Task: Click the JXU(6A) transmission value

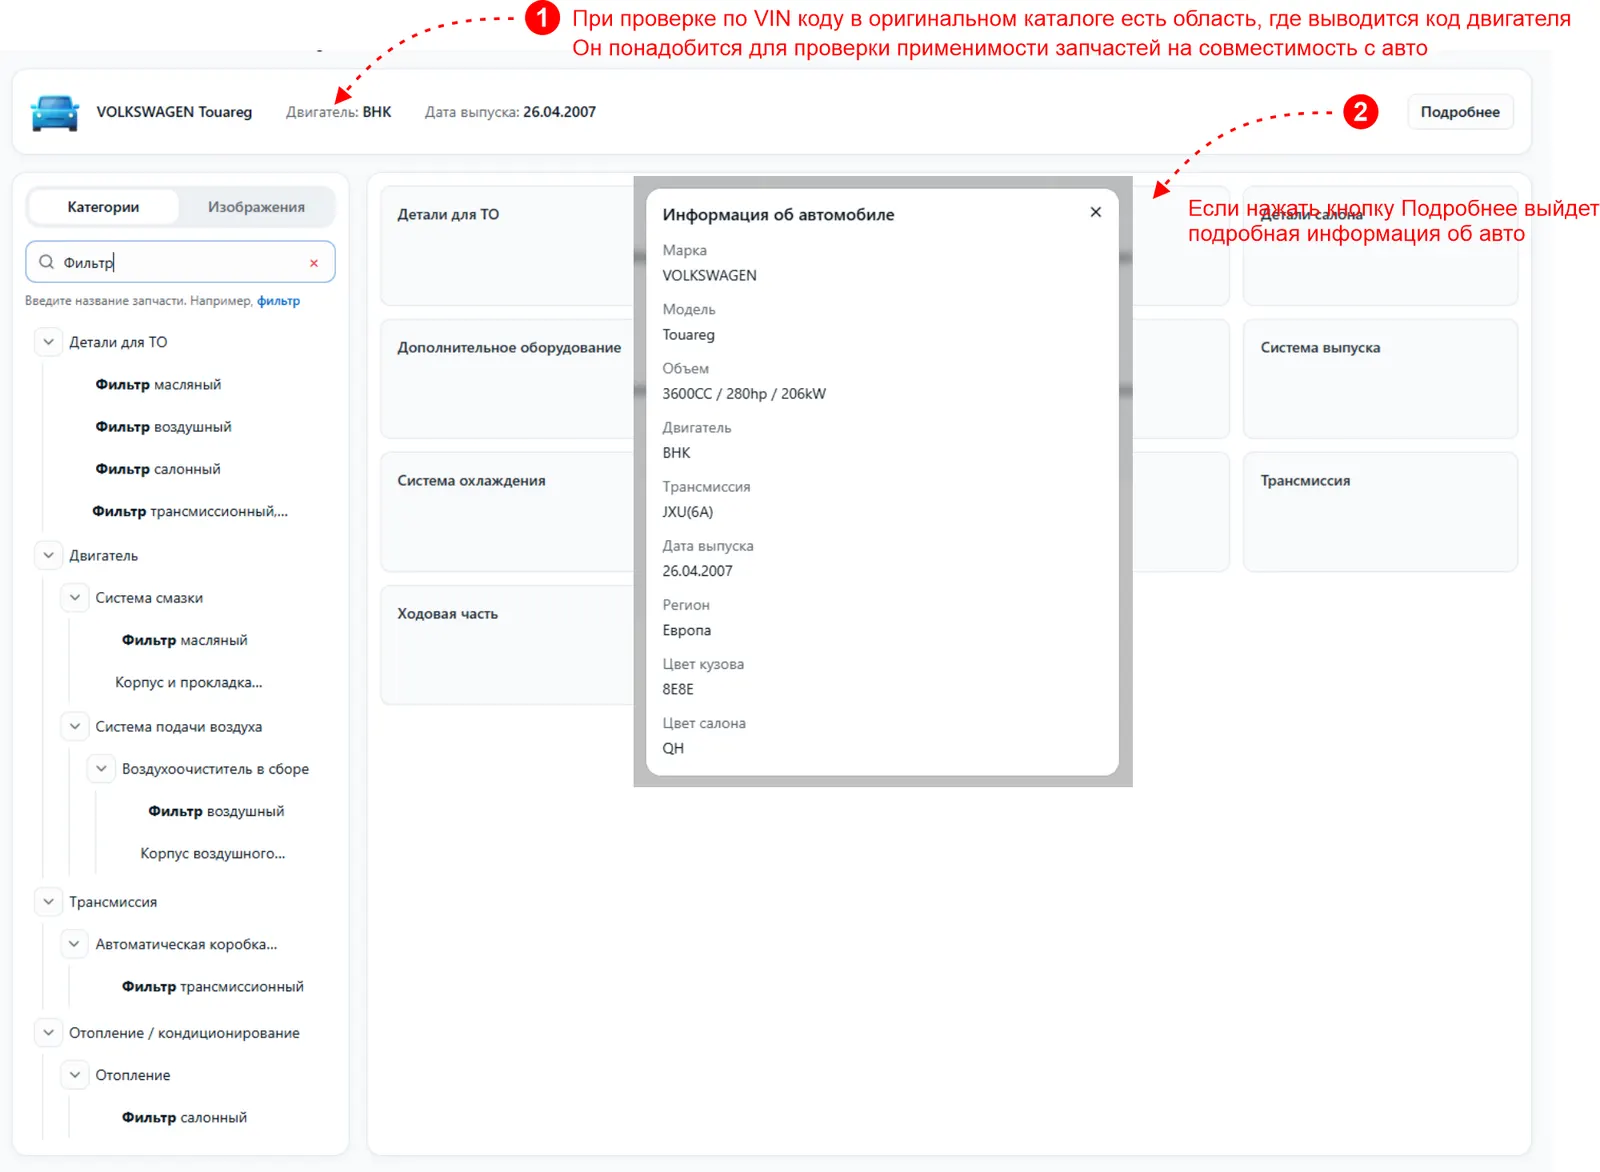Action: click(687, 512)
